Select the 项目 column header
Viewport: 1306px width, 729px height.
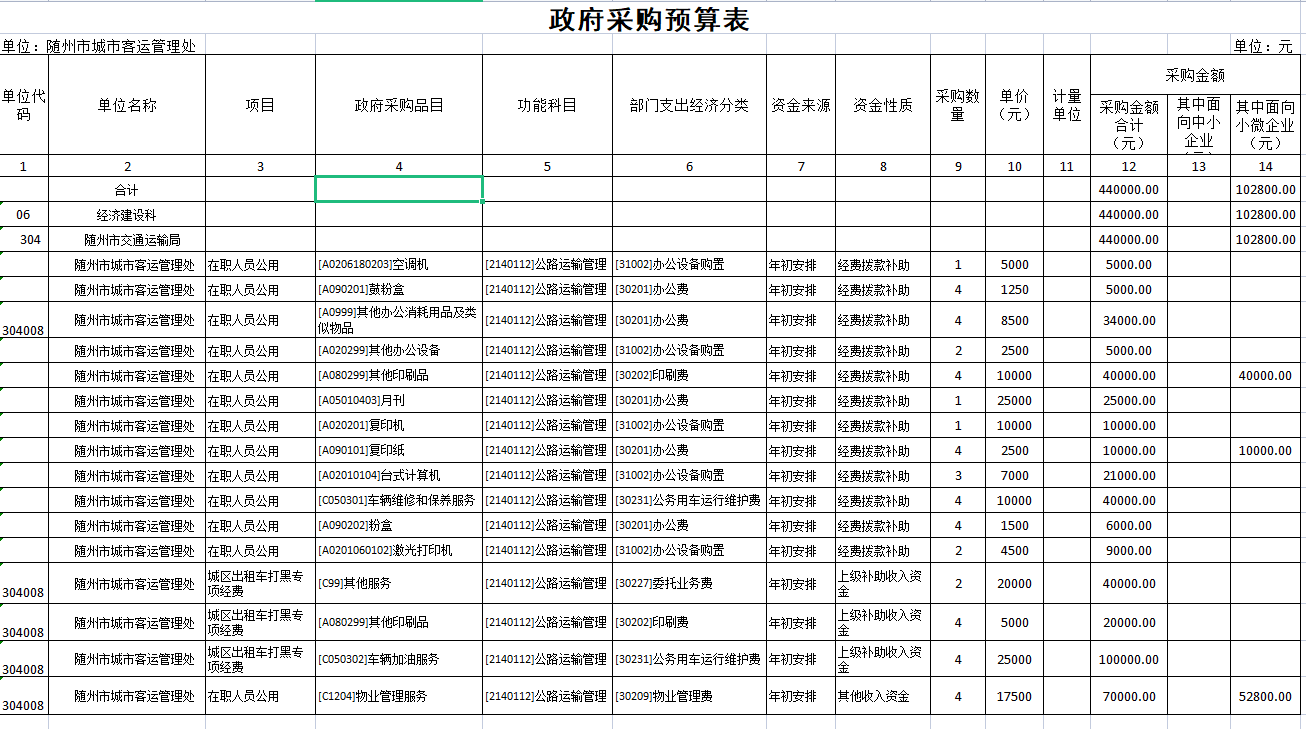click(x=260, y=105)
